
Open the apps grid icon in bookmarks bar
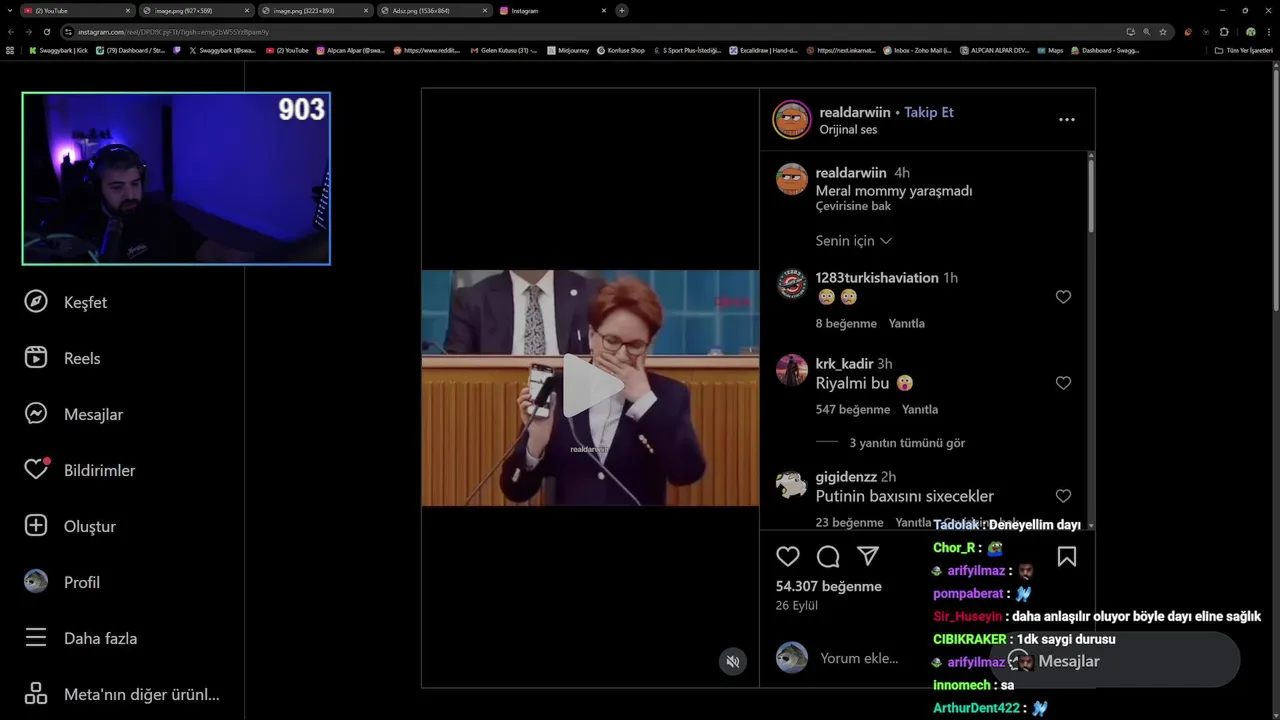click(x=10, y=50)
